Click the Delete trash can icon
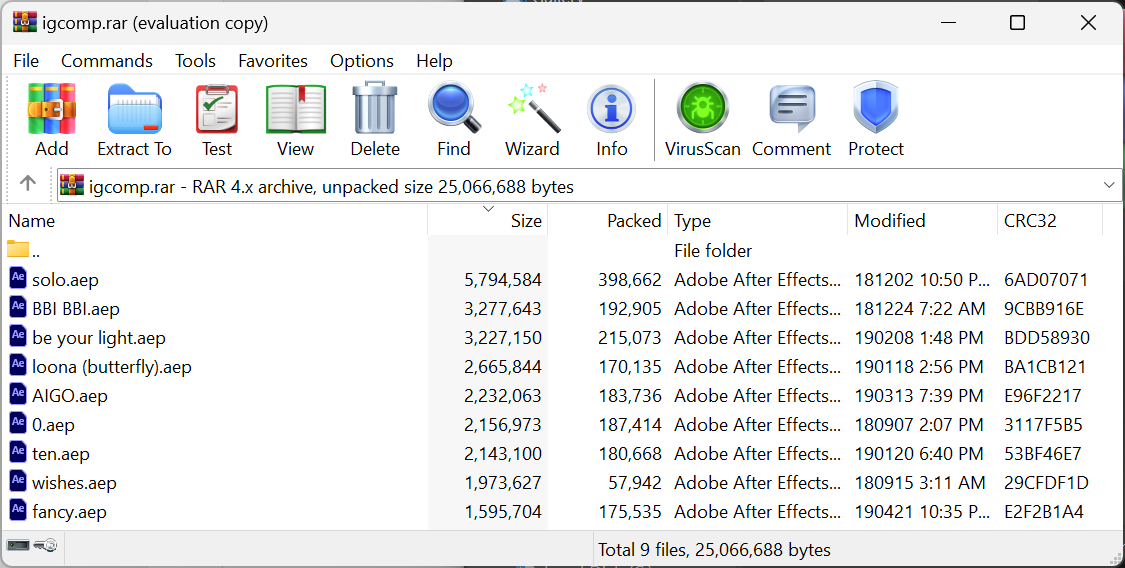The width and height of the screenshot is (1125, 568). coord(375,109)
